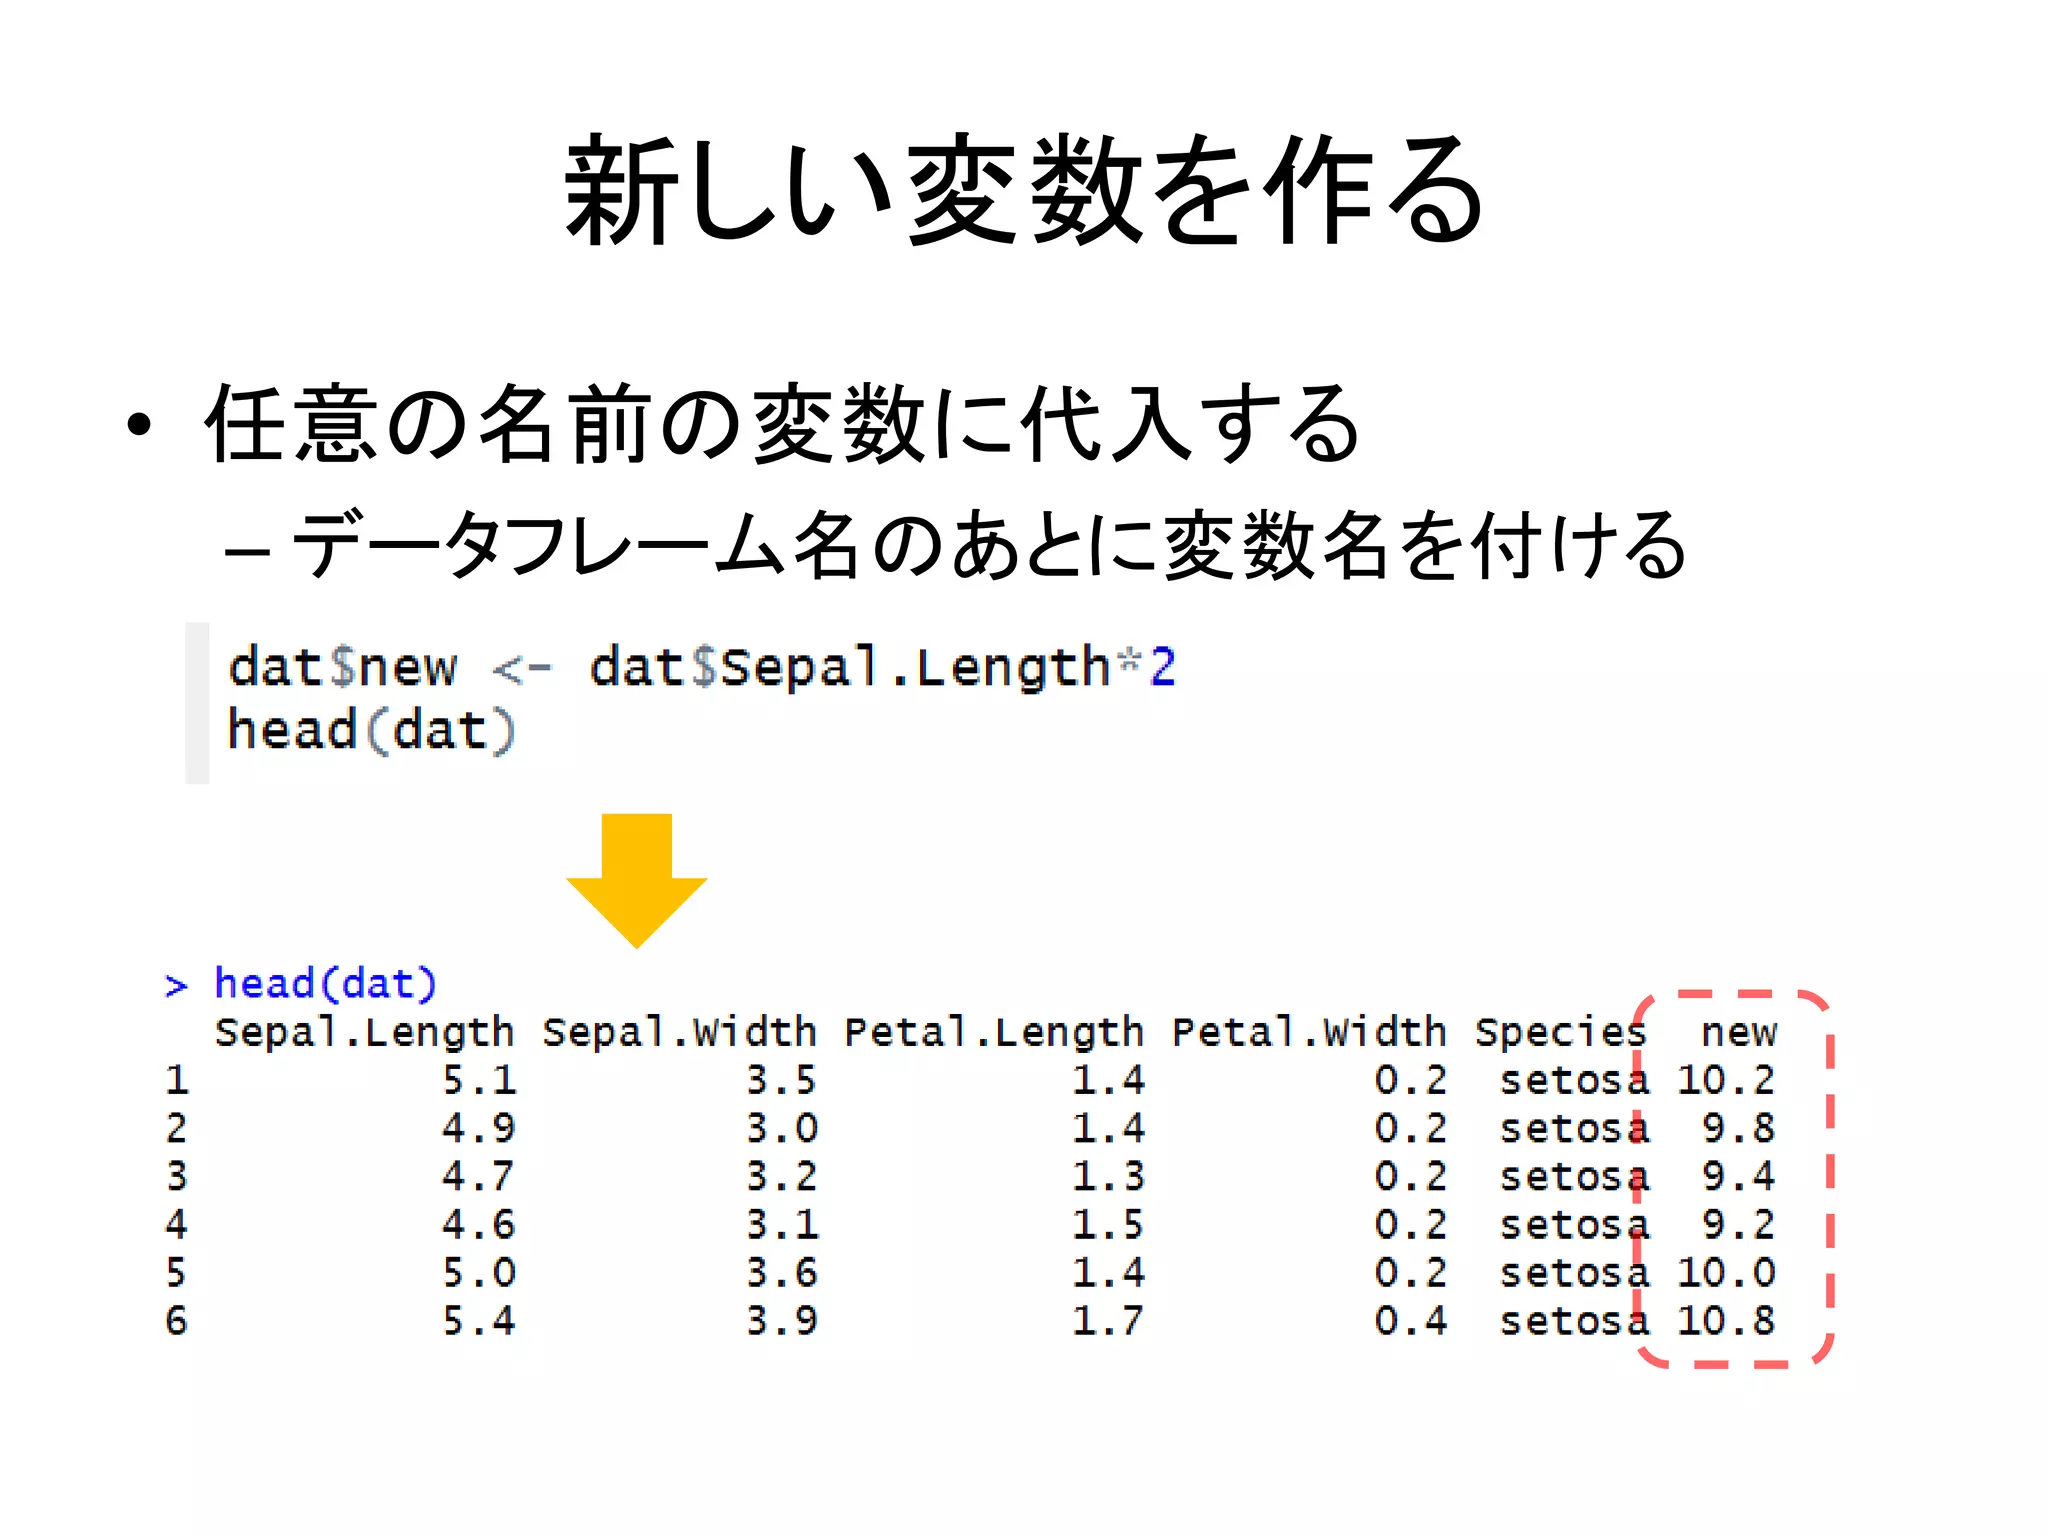
Task: Select the bullet 任意の名前の変数に代入する
Action: click(x=782, y=424)
